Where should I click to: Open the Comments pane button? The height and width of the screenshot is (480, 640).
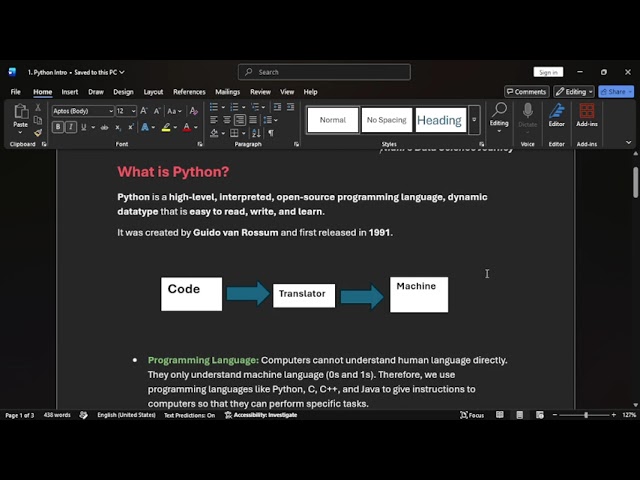pos(527,92)
